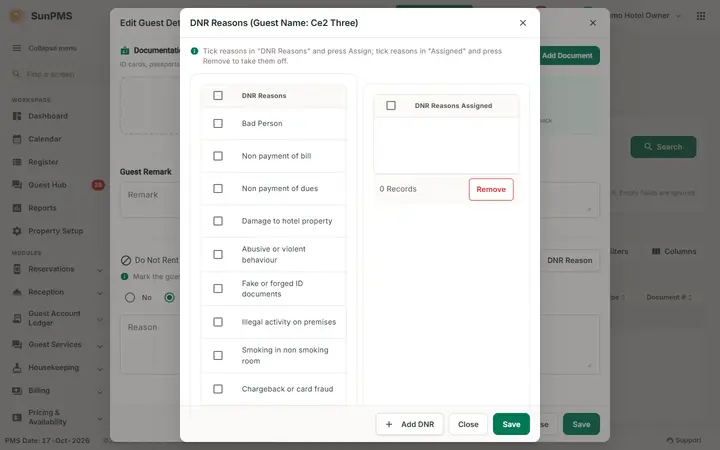Click Close in the DNR Reasons dialog

(x=468, y=424)
